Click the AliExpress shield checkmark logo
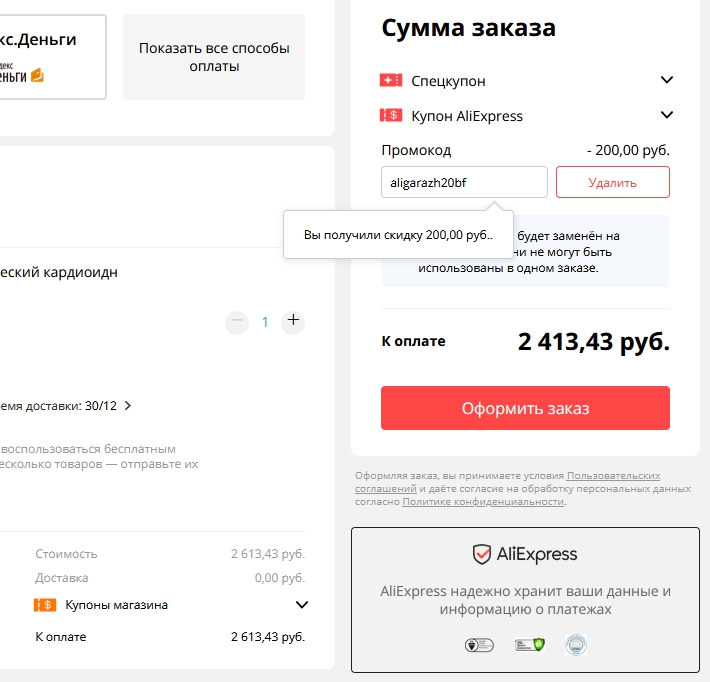Image resolution: width=710 pixels, height=682 pixels. pyautogui.click(x=482, y=554)
